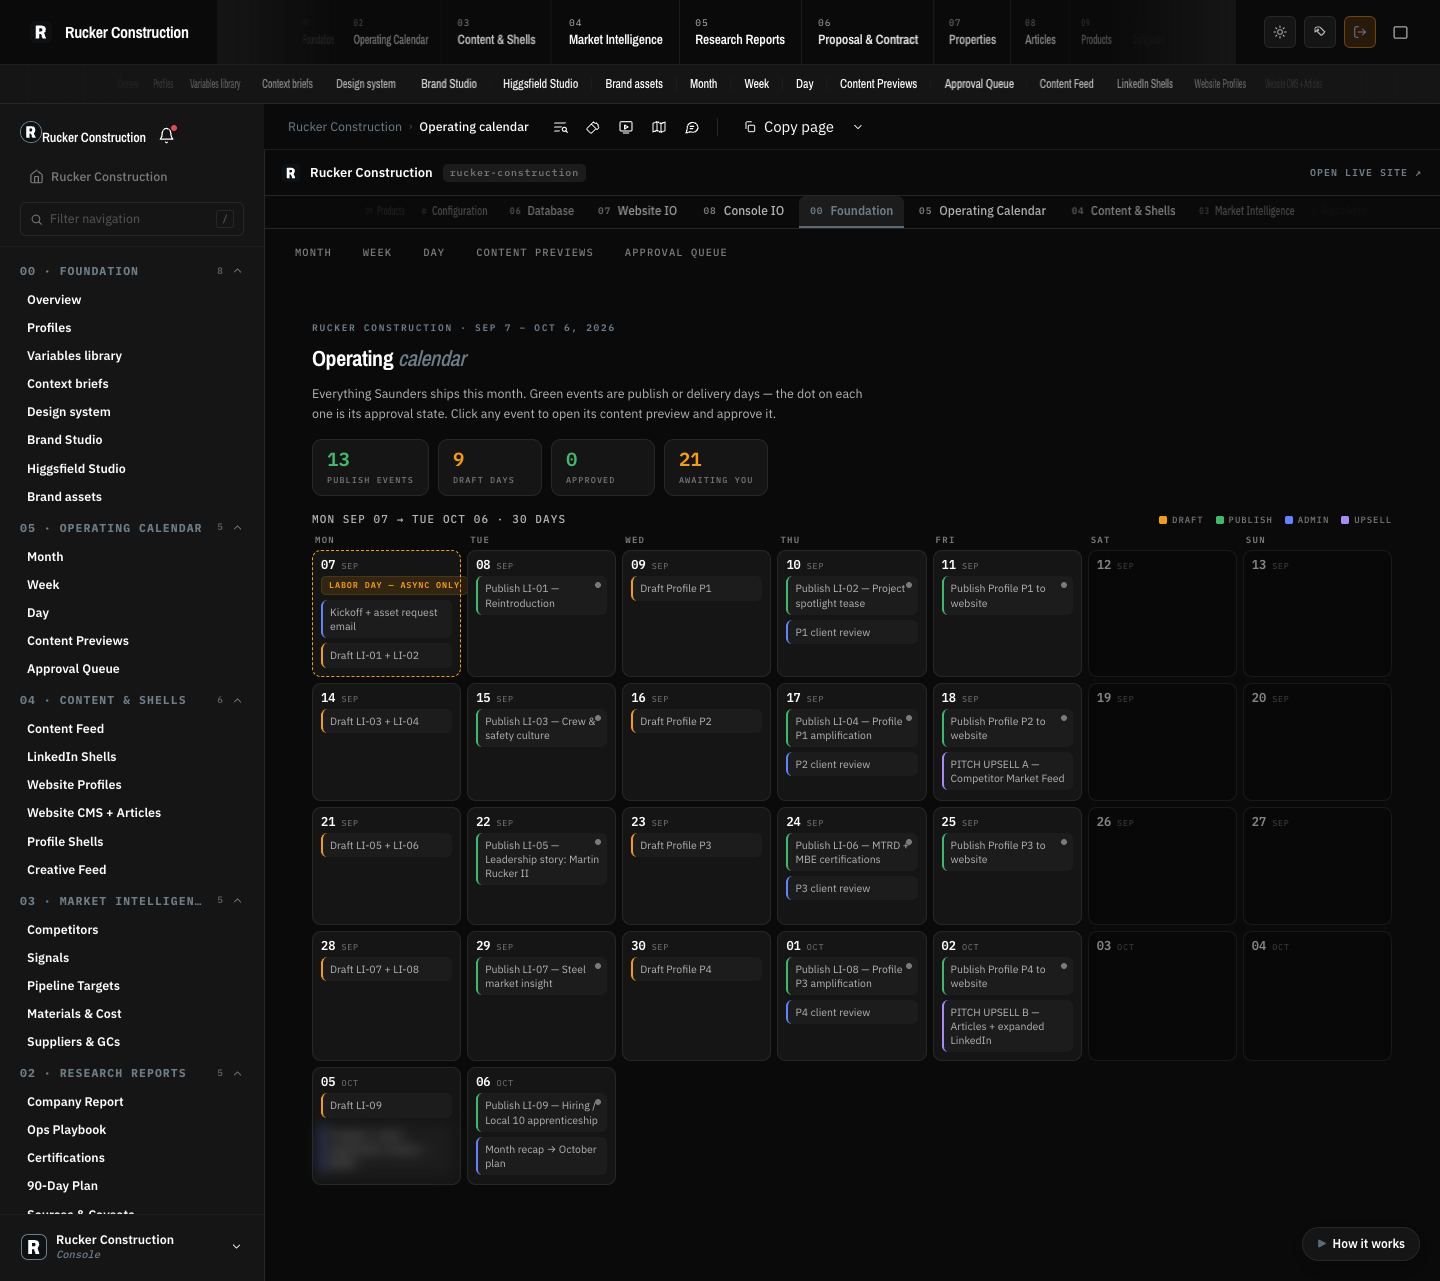1440x1281 pixels.
Task: Open Pipeline Targets in sidebar
Action: click(73, 986)
